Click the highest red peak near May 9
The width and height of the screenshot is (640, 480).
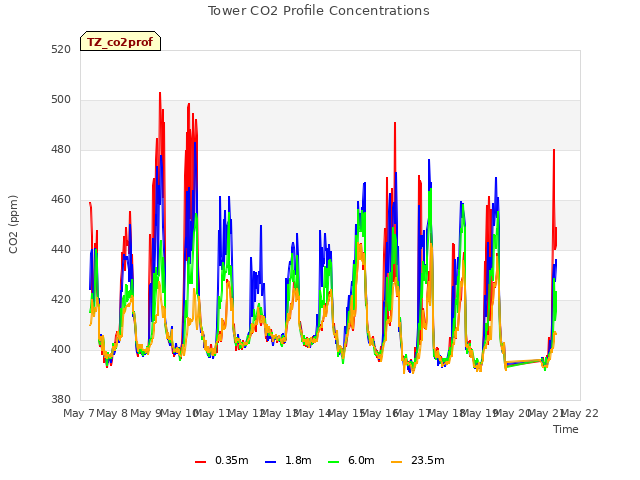coord(160,93)
